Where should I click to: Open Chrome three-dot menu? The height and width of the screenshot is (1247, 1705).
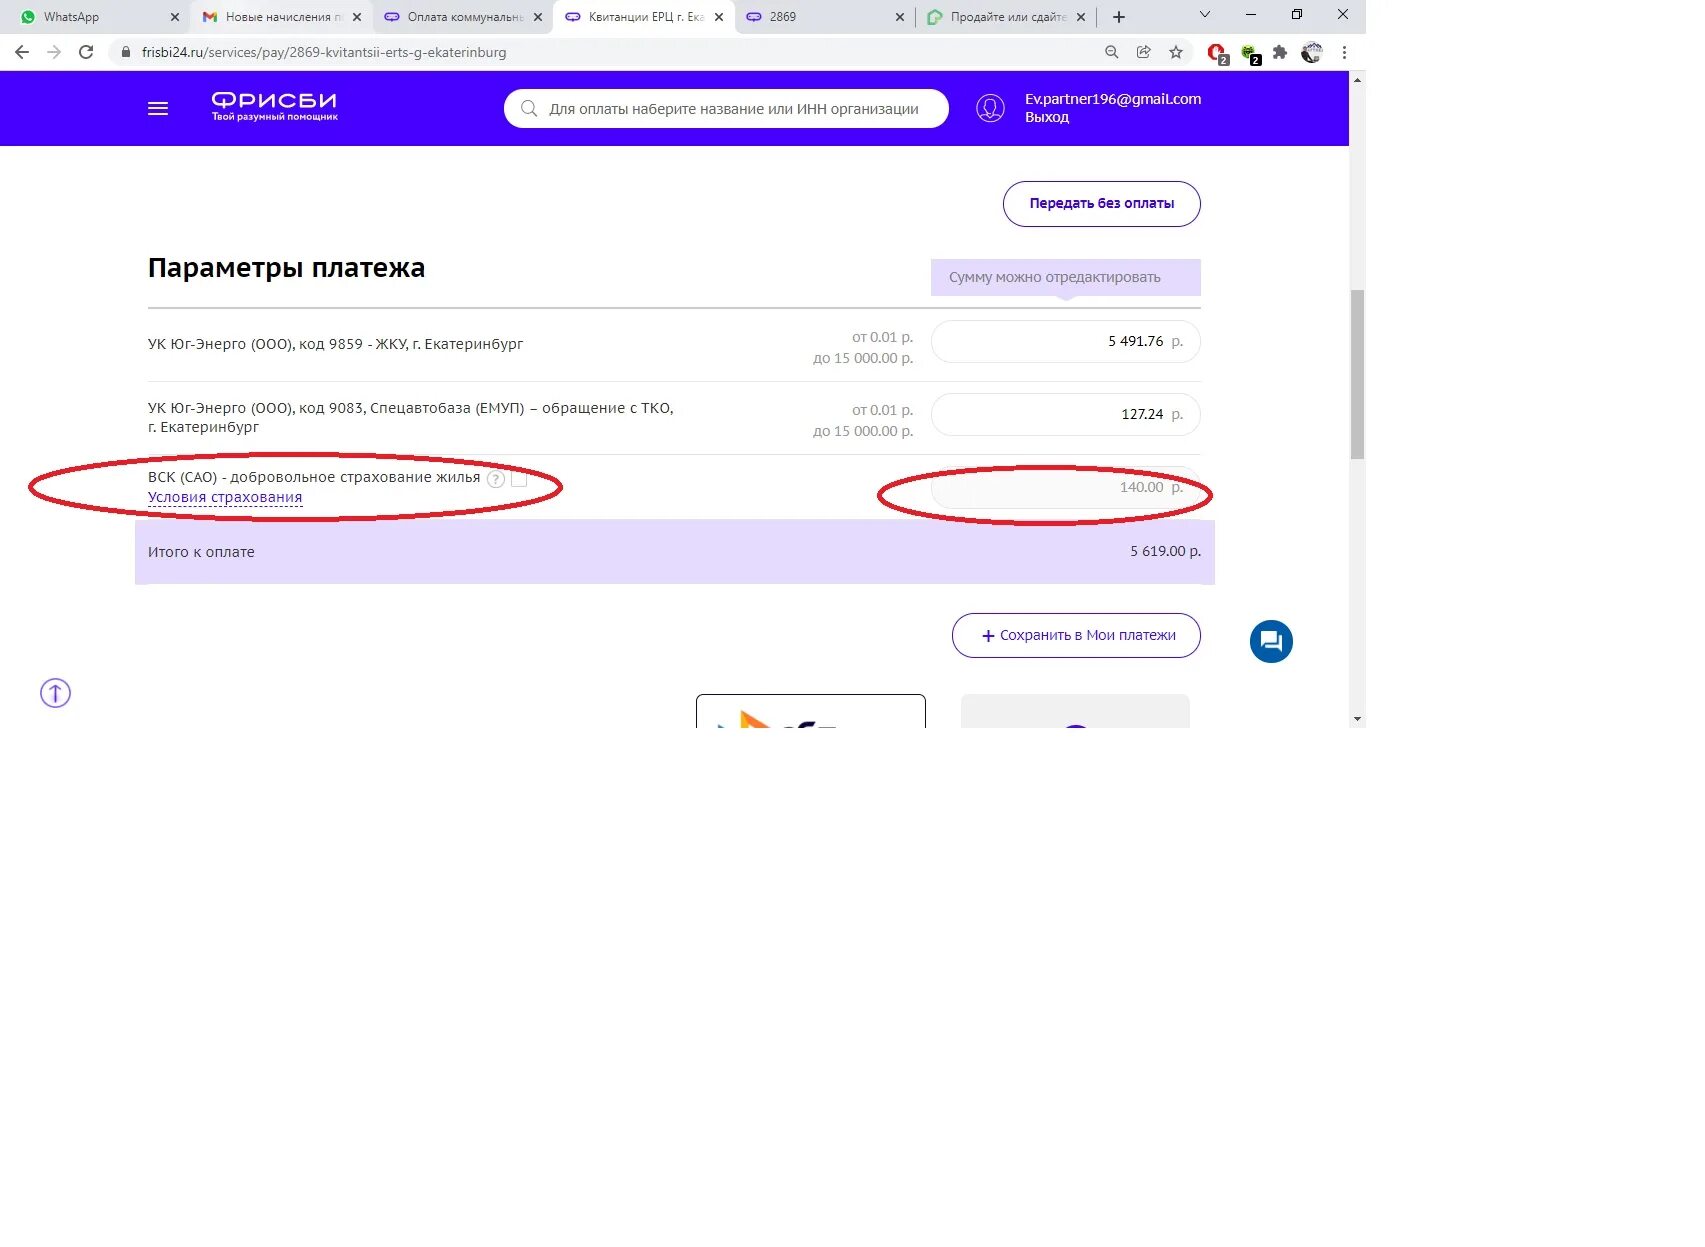click(1345, 52)
